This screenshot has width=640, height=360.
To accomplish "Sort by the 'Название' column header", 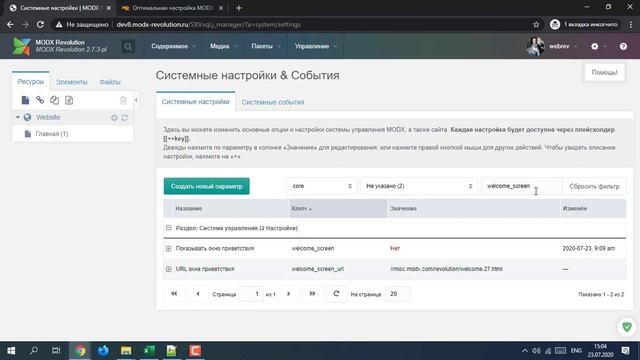I will coord(231,209).
